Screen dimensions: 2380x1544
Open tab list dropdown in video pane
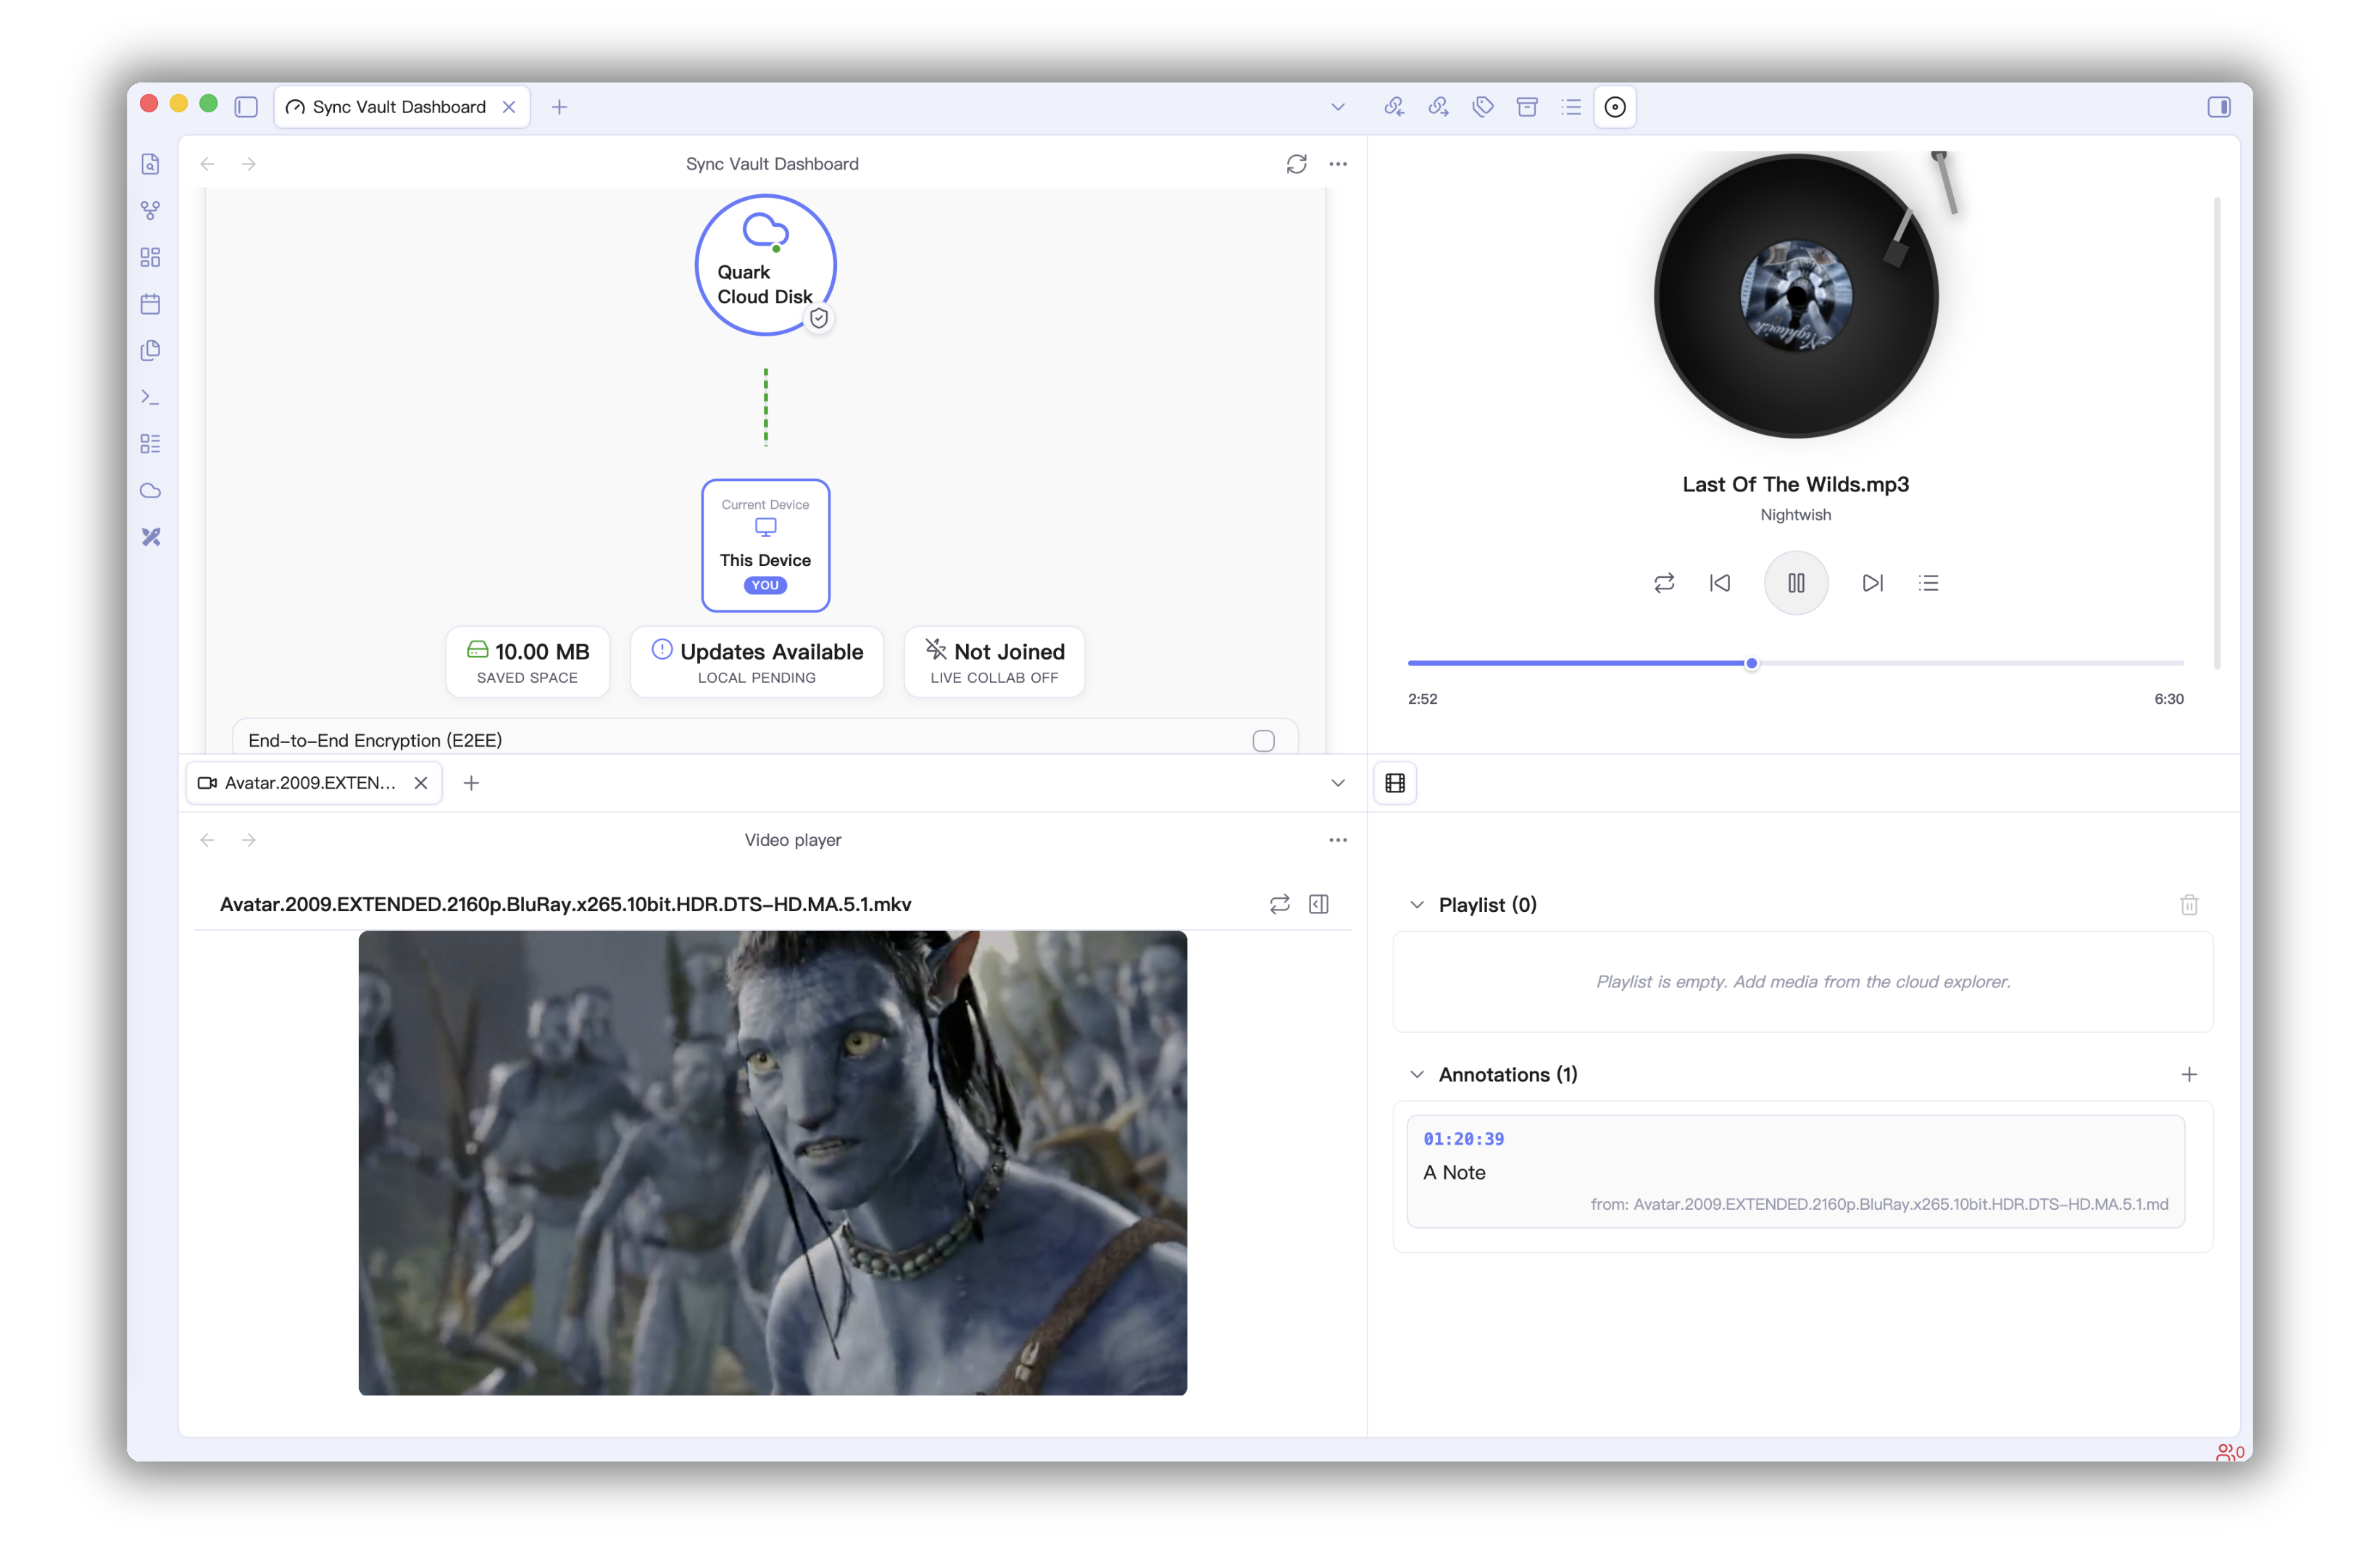(1338, 783)
